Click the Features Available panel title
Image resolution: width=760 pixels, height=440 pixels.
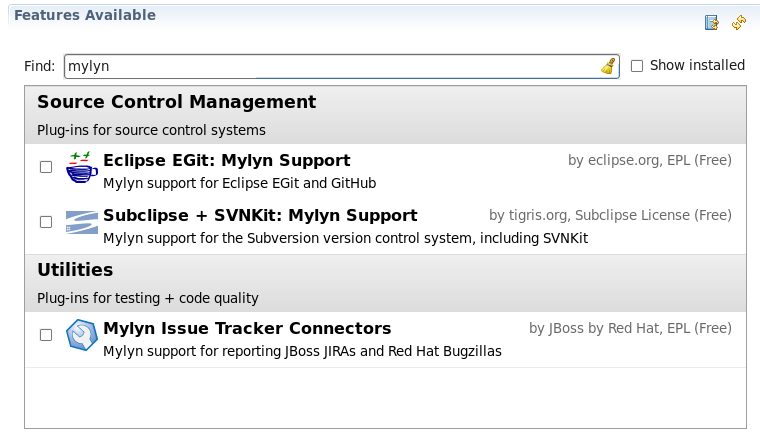pos(84,16)
